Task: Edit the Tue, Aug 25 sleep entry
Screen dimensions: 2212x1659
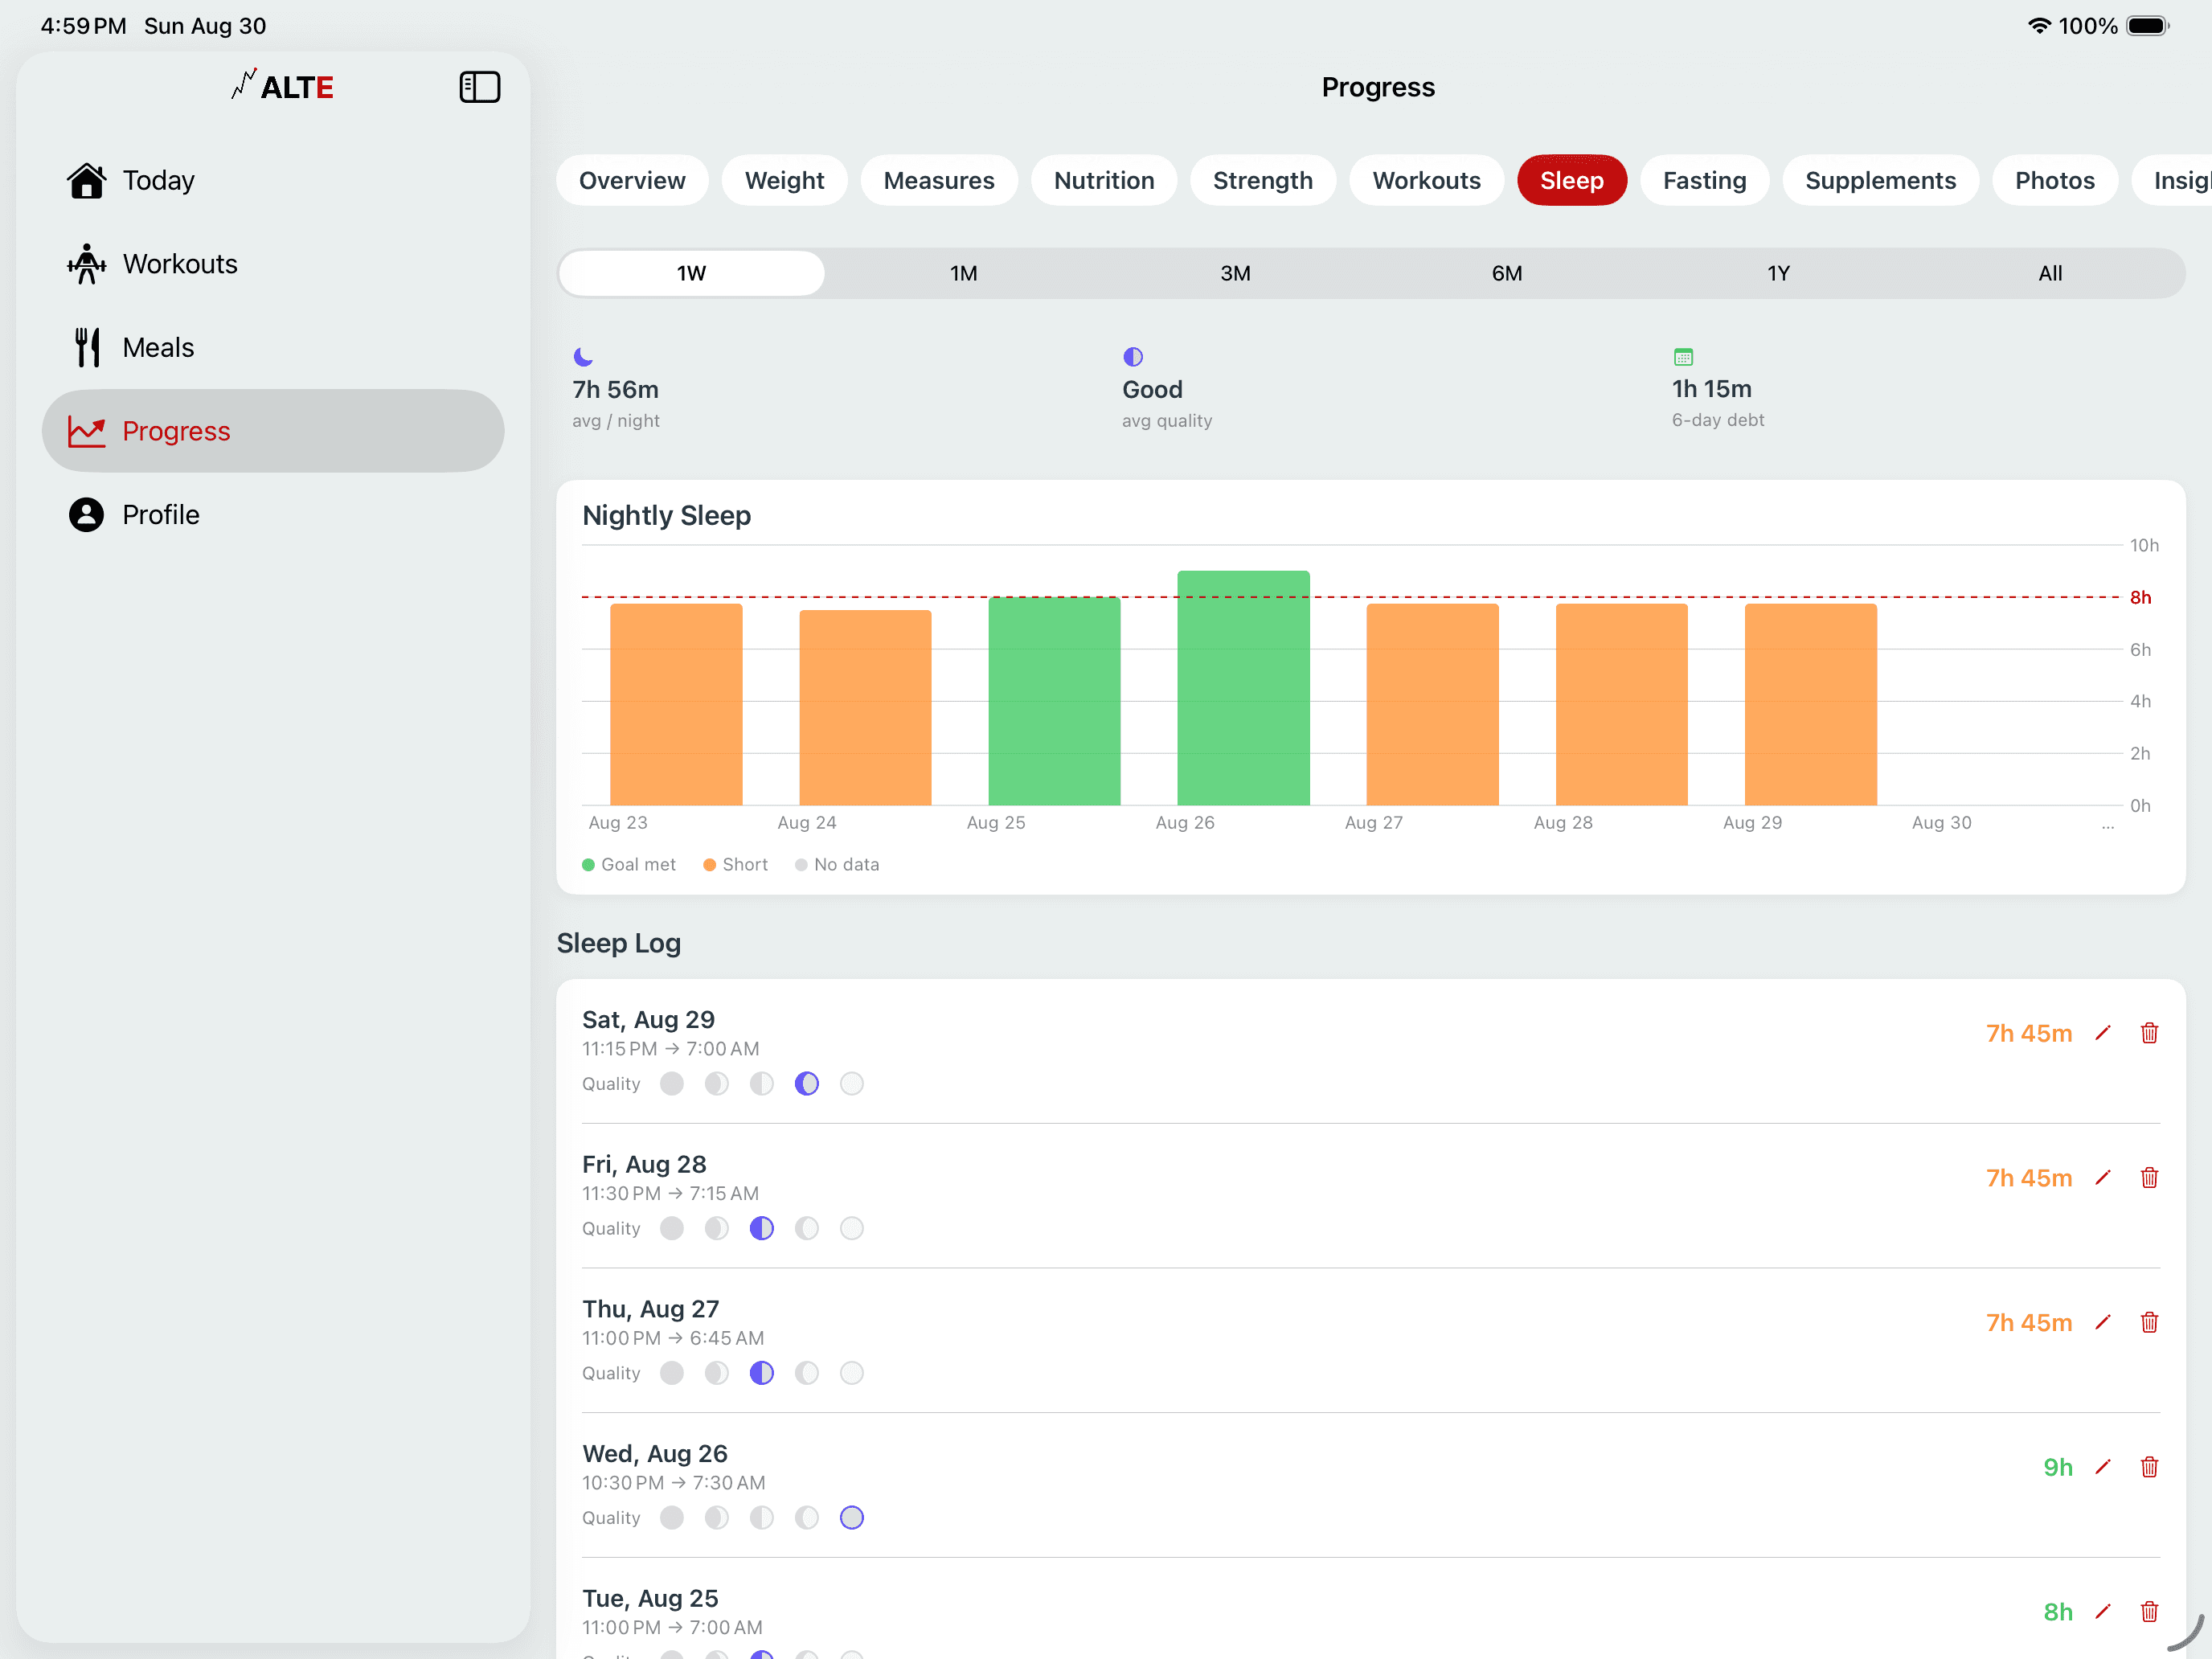Action: tap(2102, 1612)
